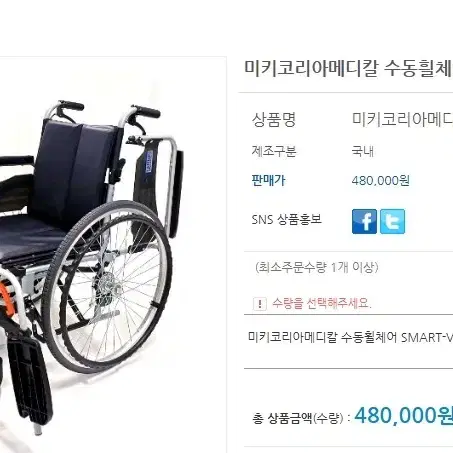Open the wheelchair product image
This screenshot has width=453, height=453.
113,255
